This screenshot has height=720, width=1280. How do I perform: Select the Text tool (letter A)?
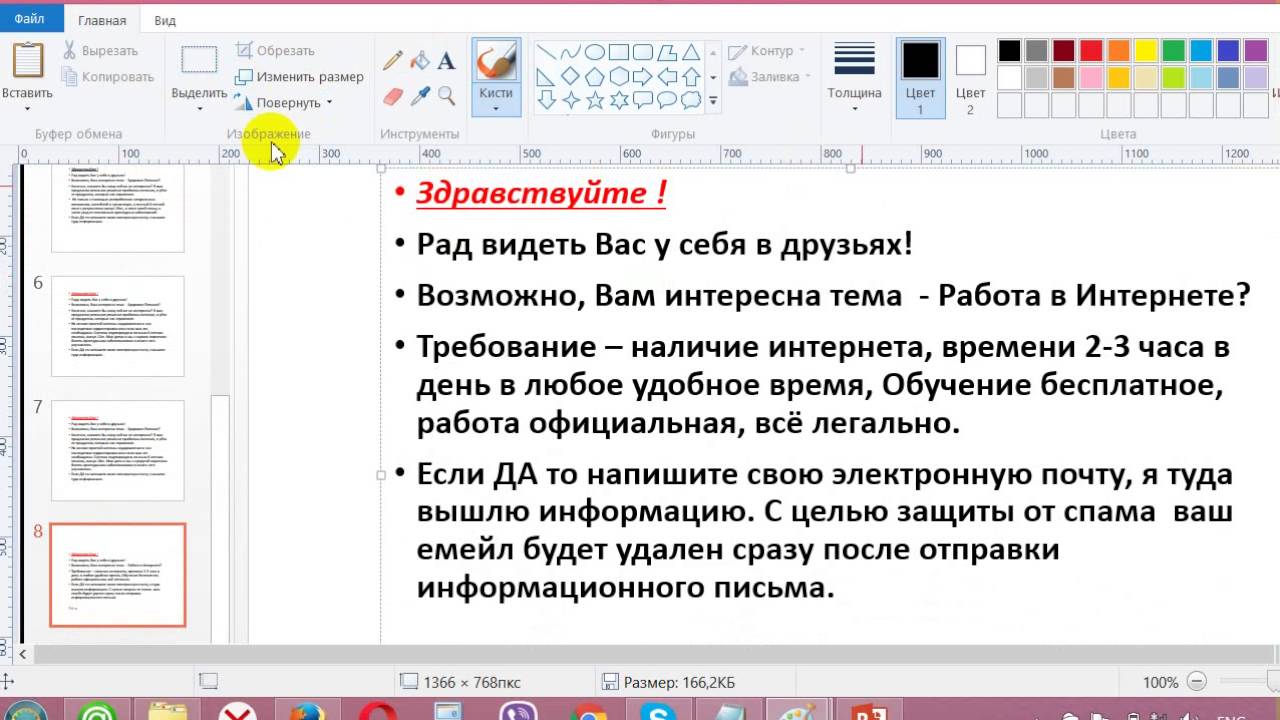(446, 61)
